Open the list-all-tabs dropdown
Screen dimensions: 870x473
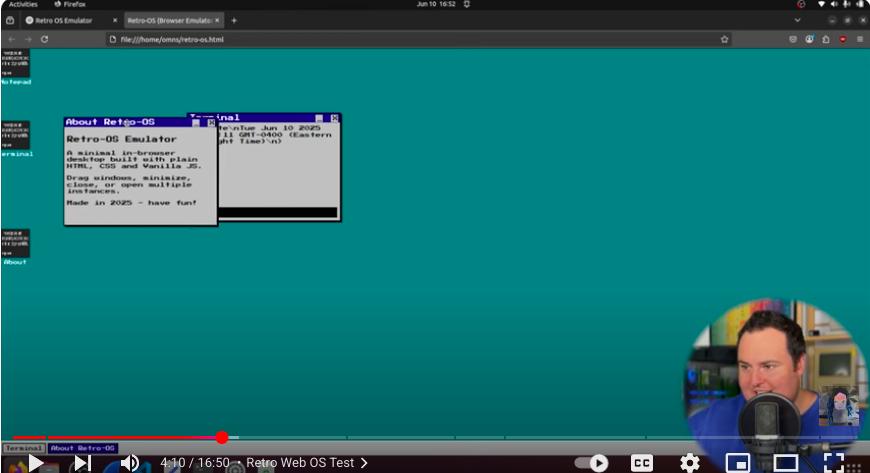(x=797, y=21)
